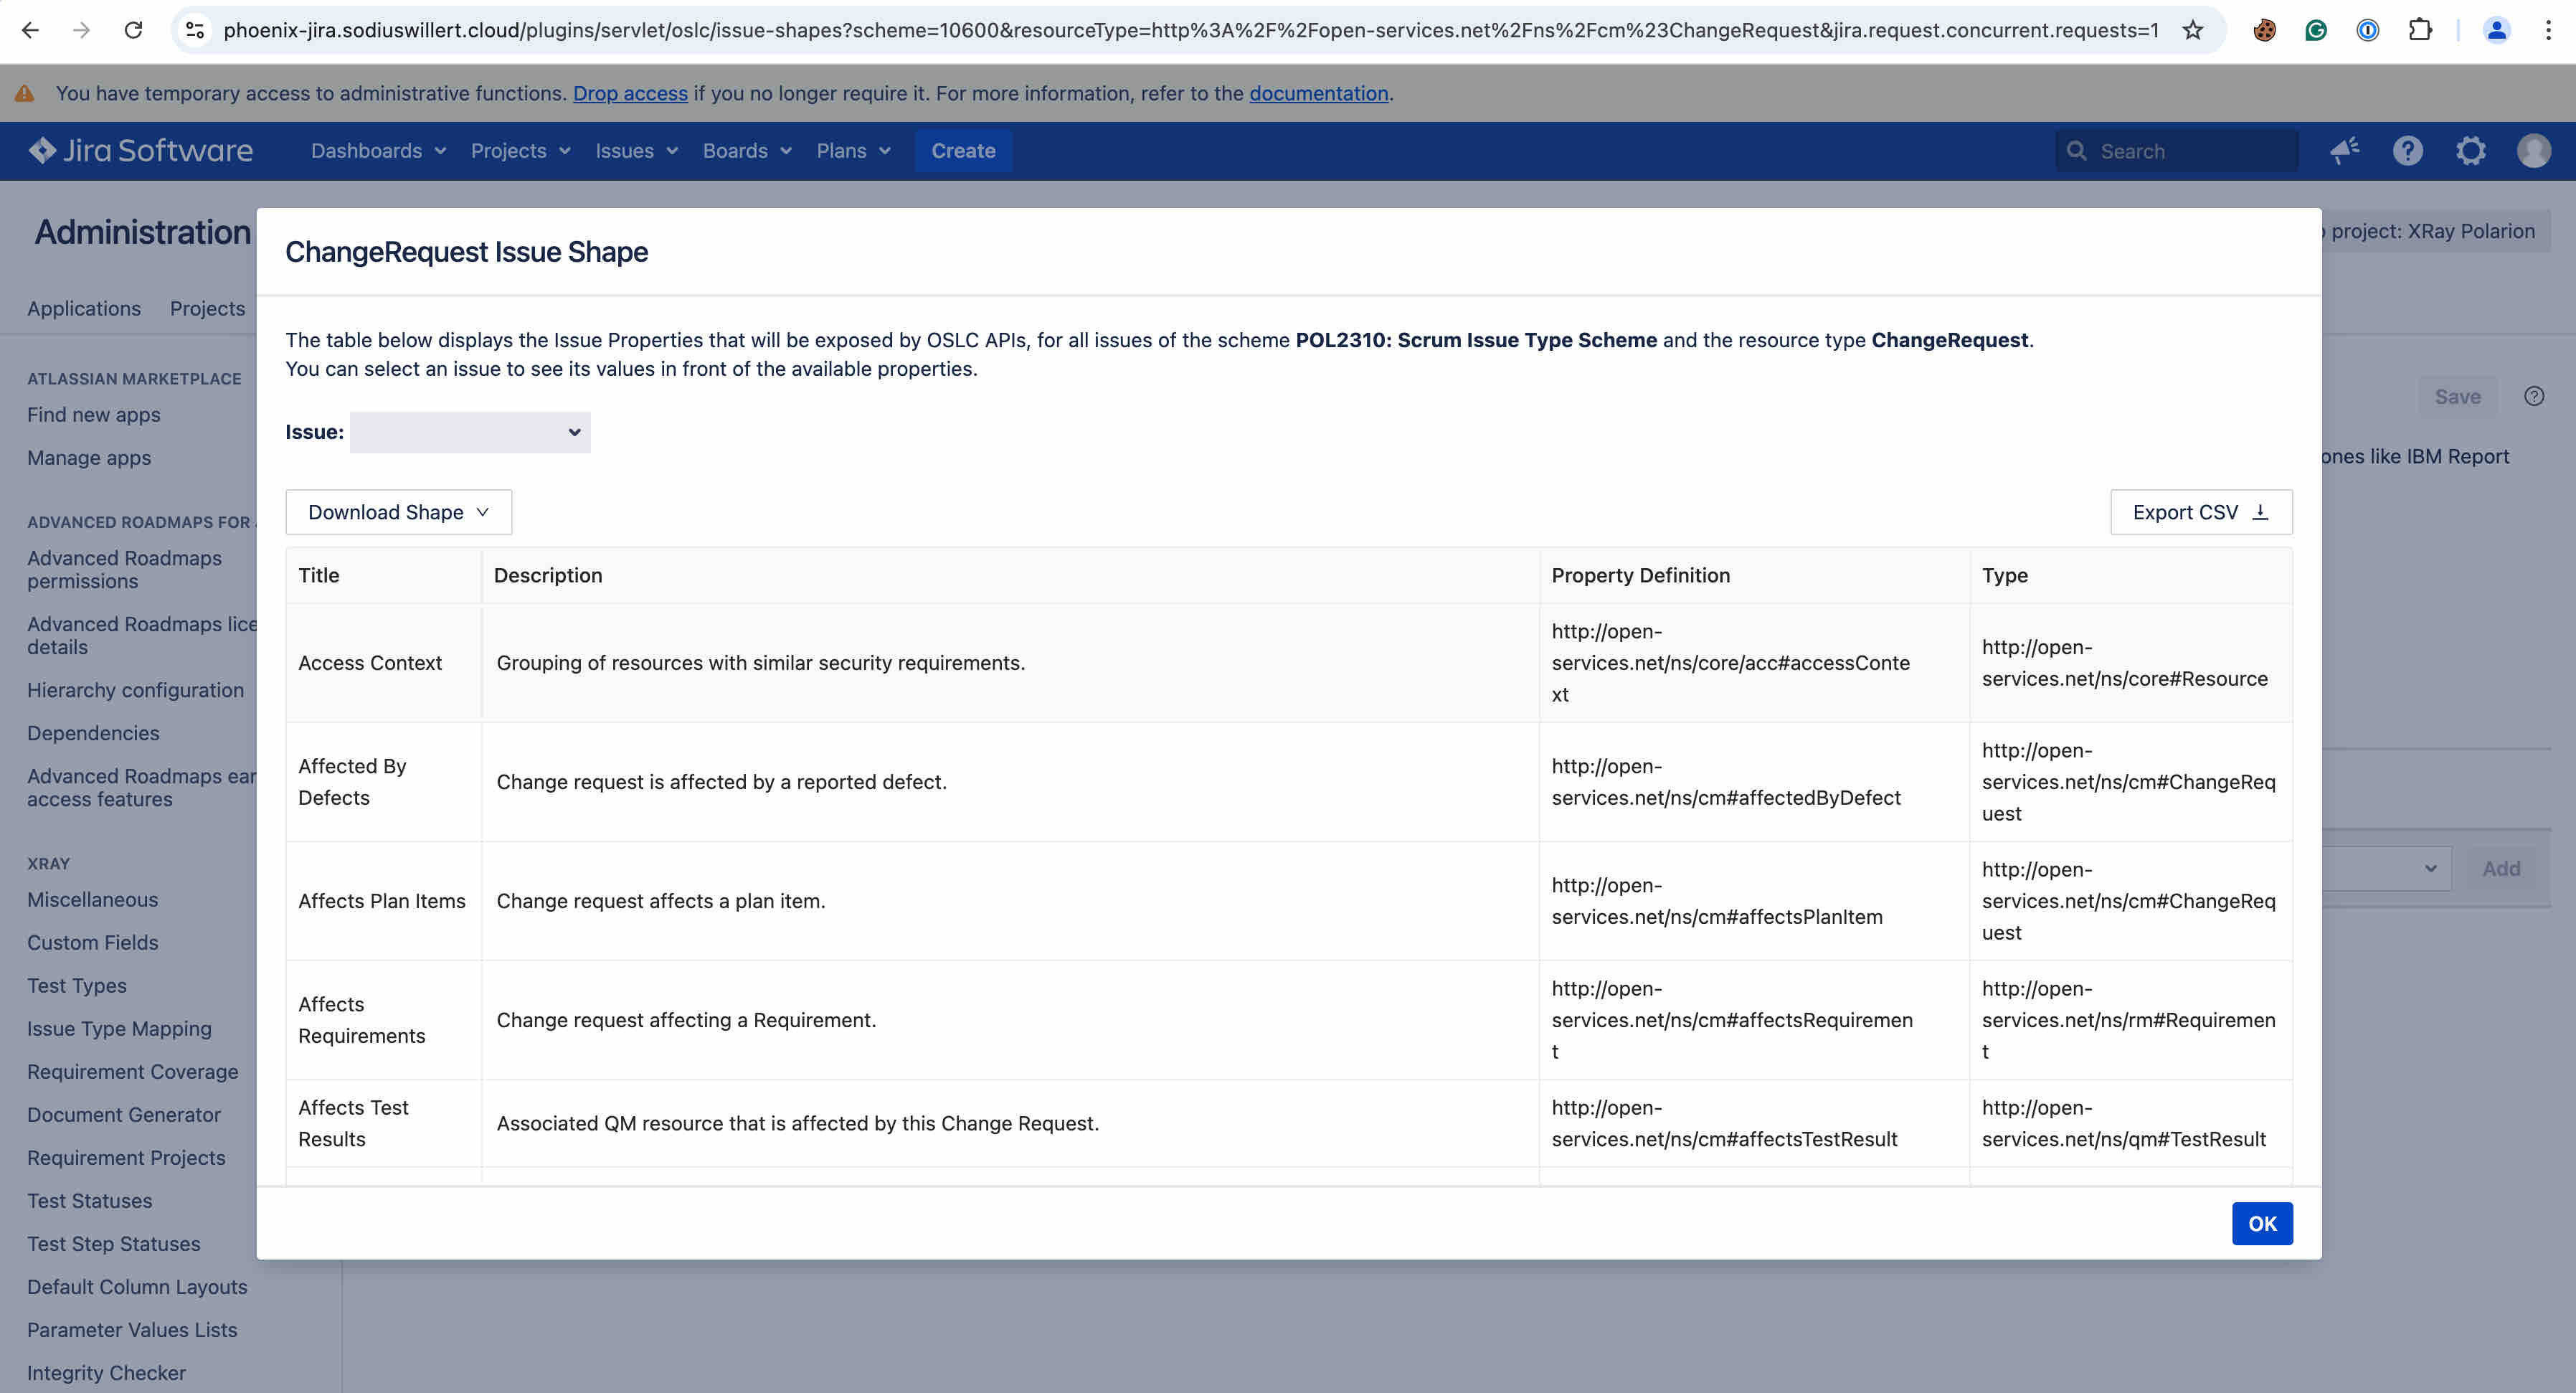Reload the page with refresh icon
The height and width of the screenshot is (1393, 2576).
133,30
